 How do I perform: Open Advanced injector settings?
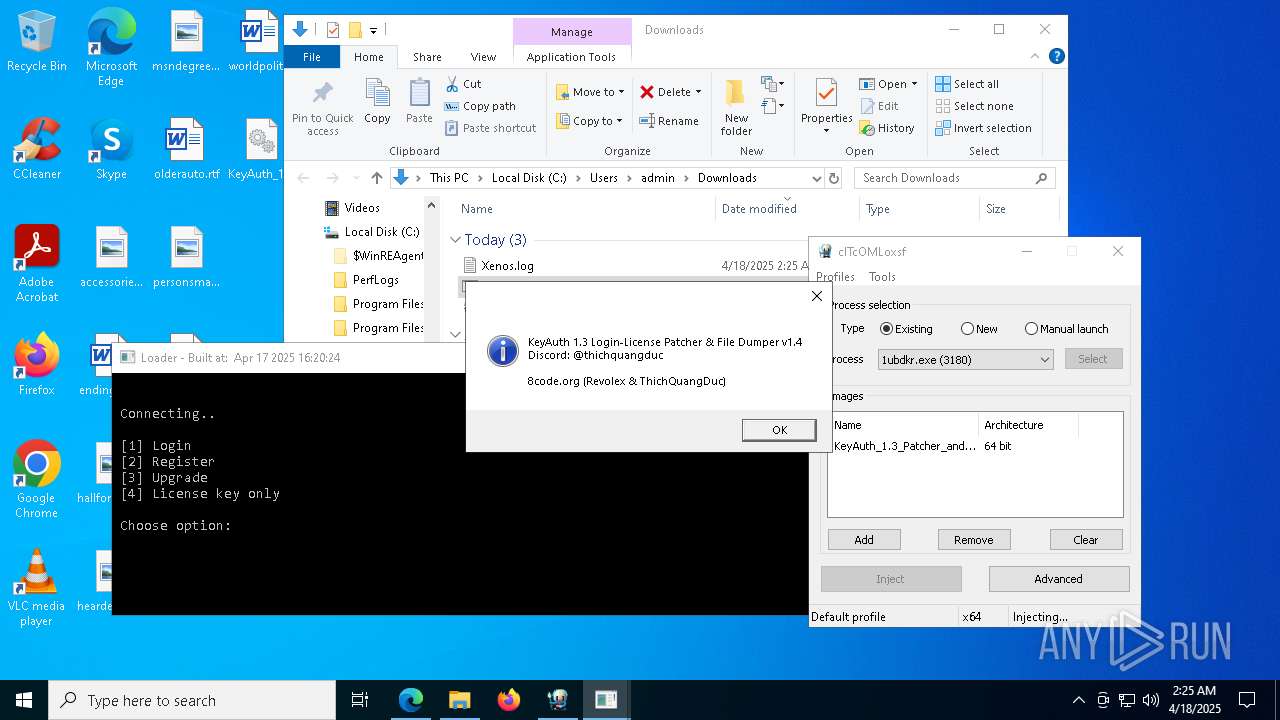[x=1058, y=579]
